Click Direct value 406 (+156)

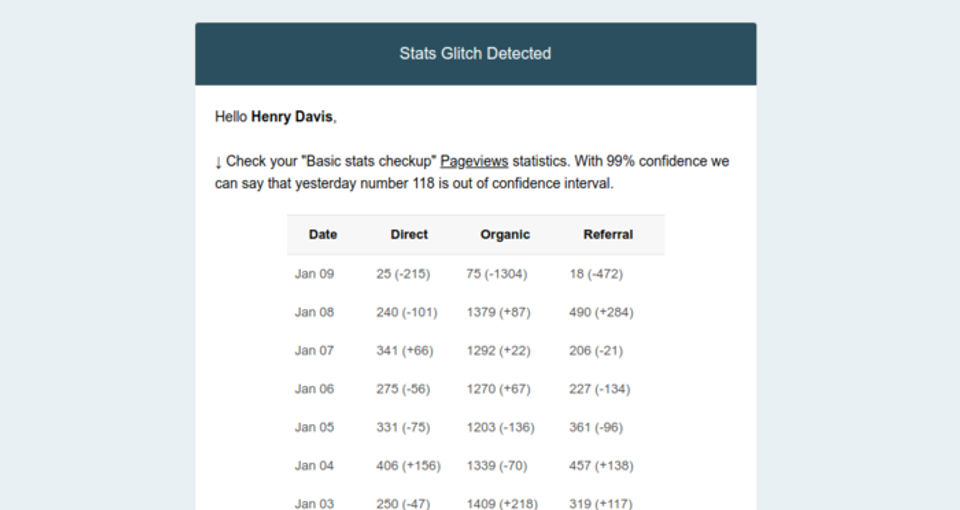tap(408, 466)
